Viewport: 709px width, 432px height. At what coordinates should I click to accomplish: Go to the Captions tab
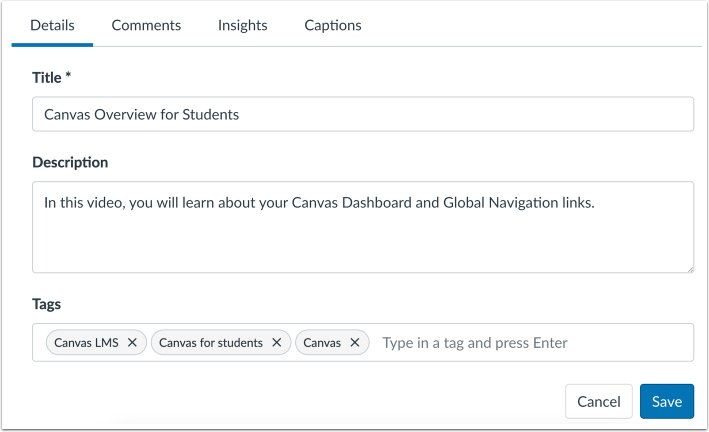click(x=333, y=25)
